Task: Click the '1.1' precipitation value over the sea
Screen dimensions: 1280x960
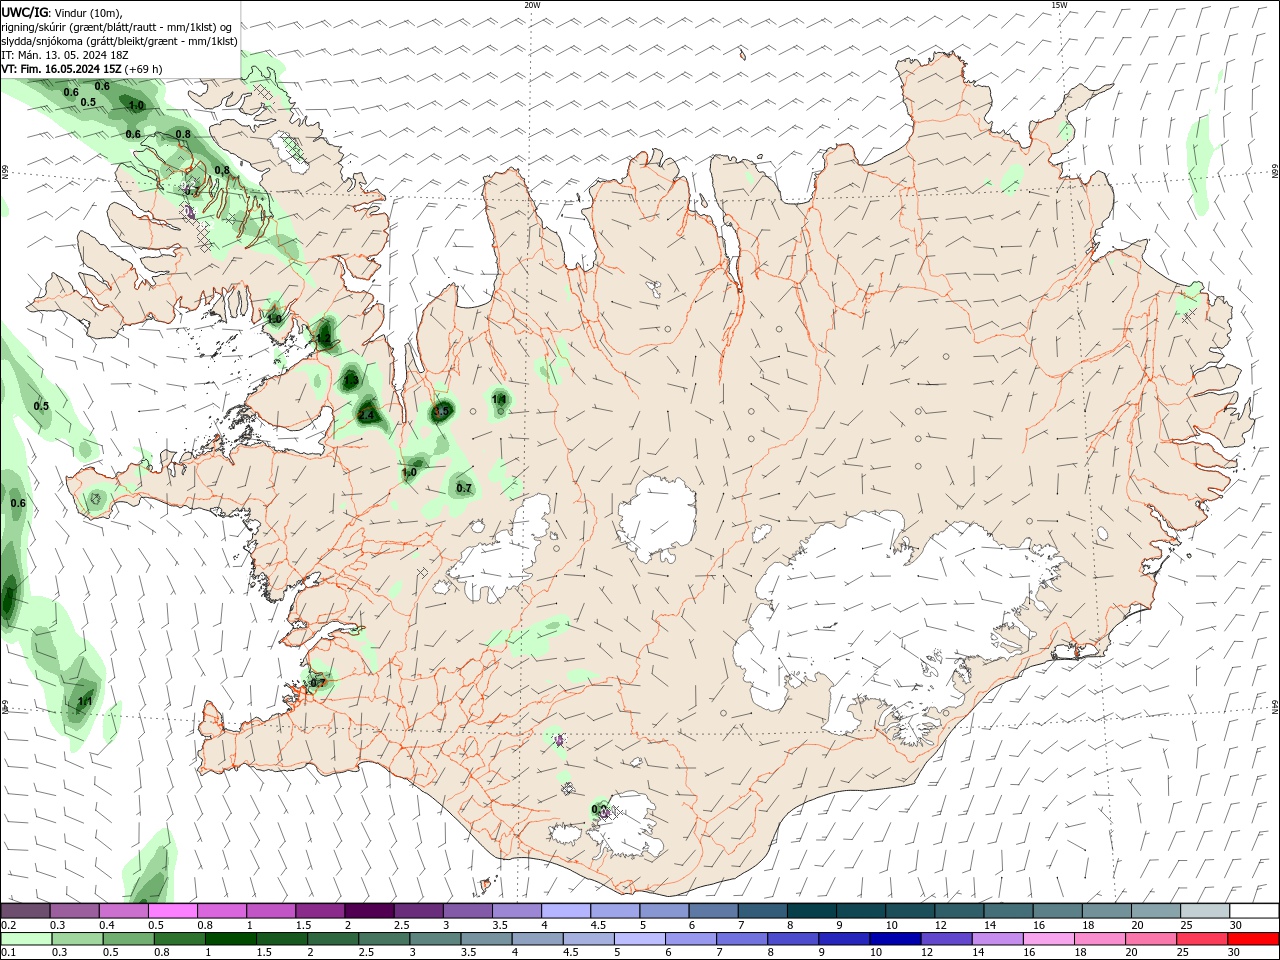Action: coord(84,702)
